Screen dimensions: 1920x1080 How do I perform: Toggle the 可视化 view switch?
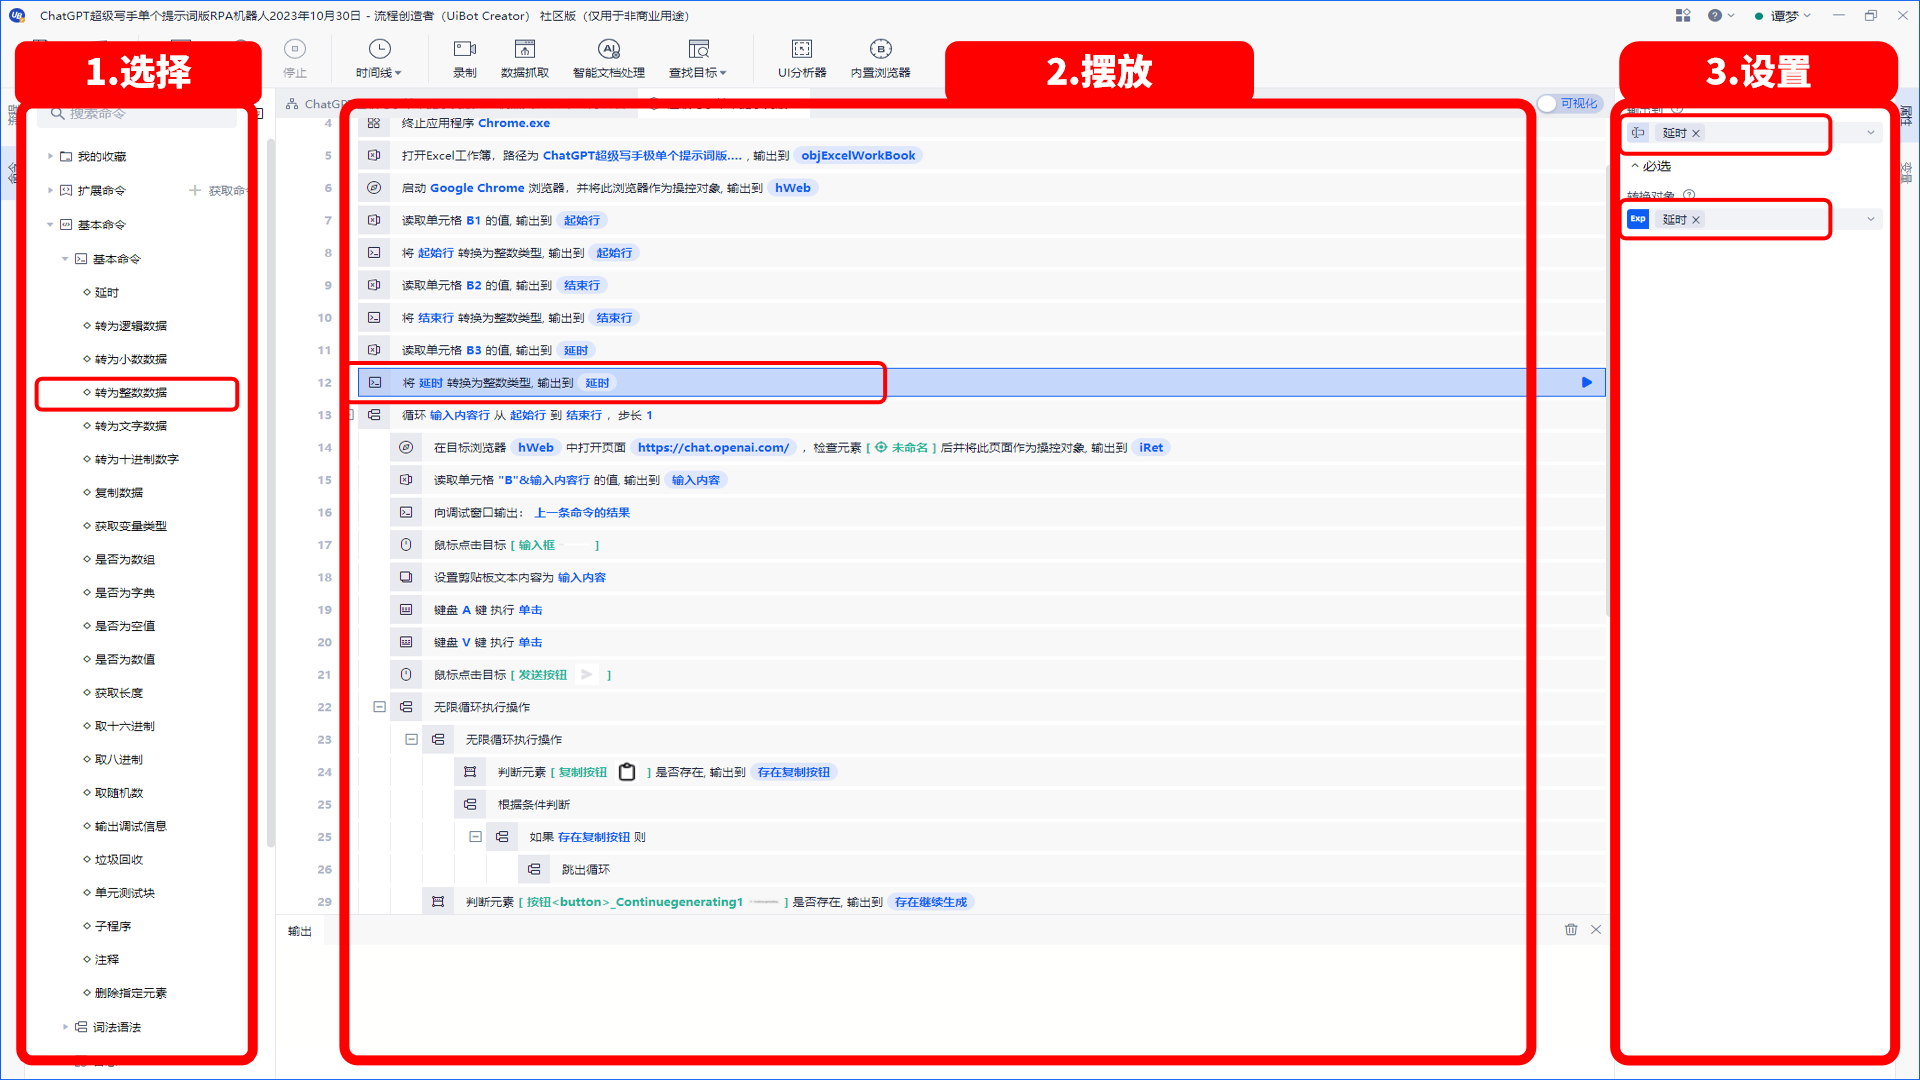pos(1569,104)
